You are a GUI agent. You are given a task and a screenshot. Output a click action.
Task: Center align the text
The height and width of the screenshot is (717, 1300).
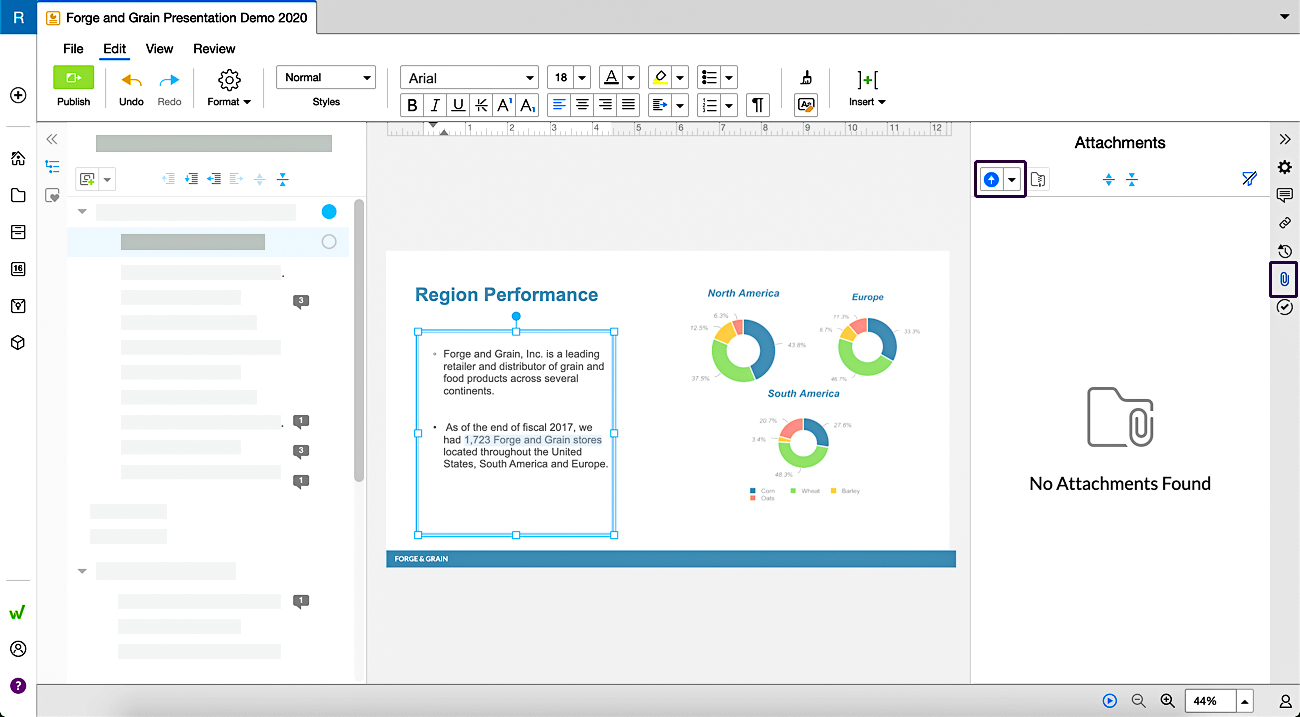pos(582,105)
